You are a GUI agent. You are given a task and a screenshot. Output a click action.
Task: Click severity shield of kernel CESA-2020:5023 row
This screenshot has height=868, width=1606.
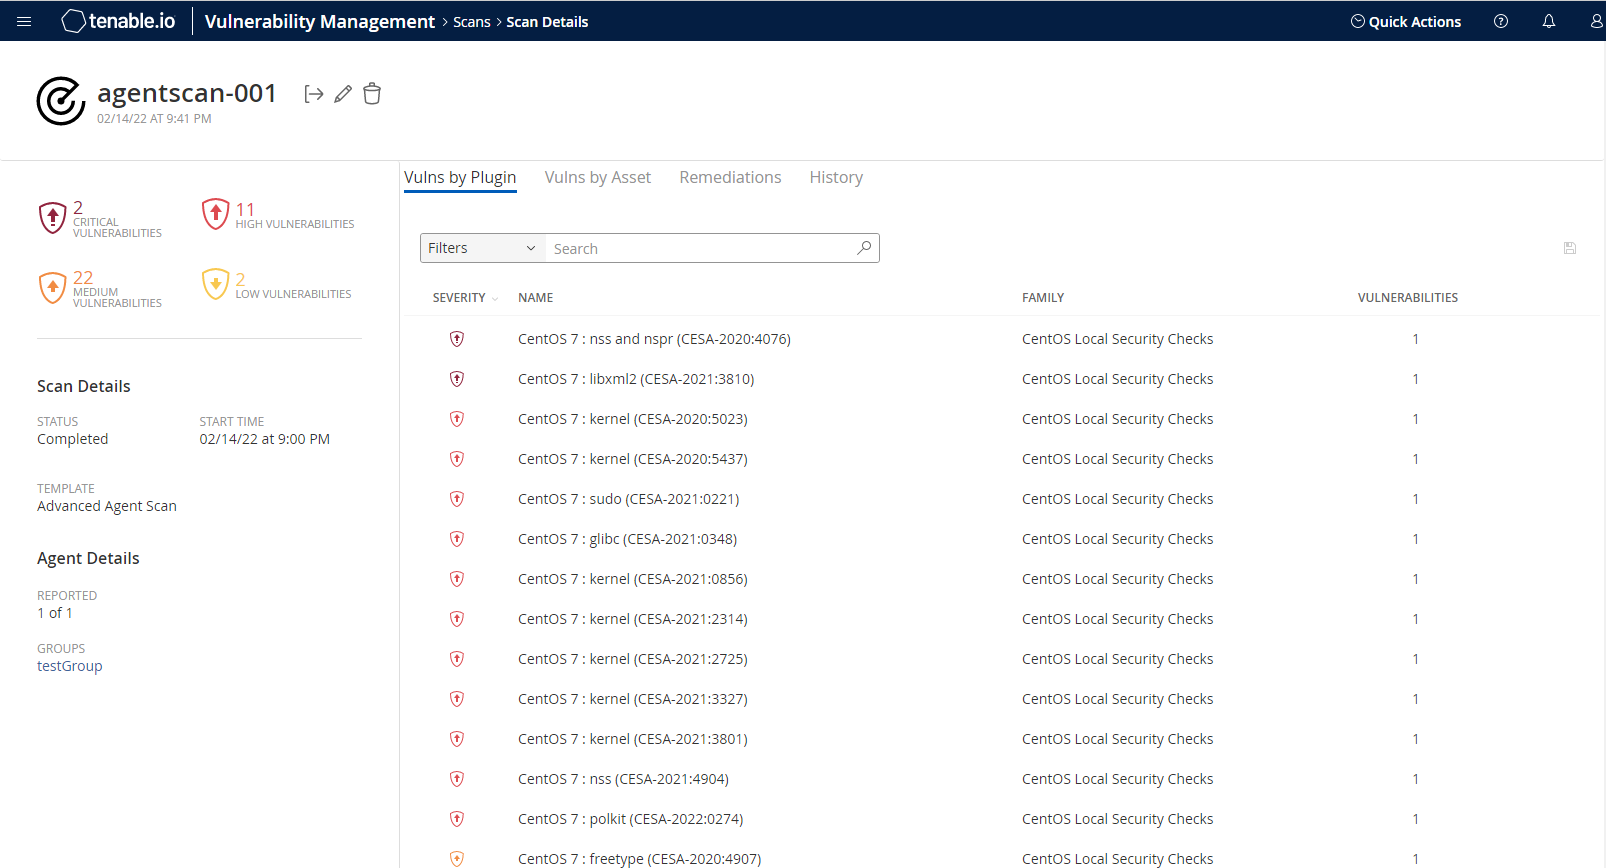click(457, 419)
